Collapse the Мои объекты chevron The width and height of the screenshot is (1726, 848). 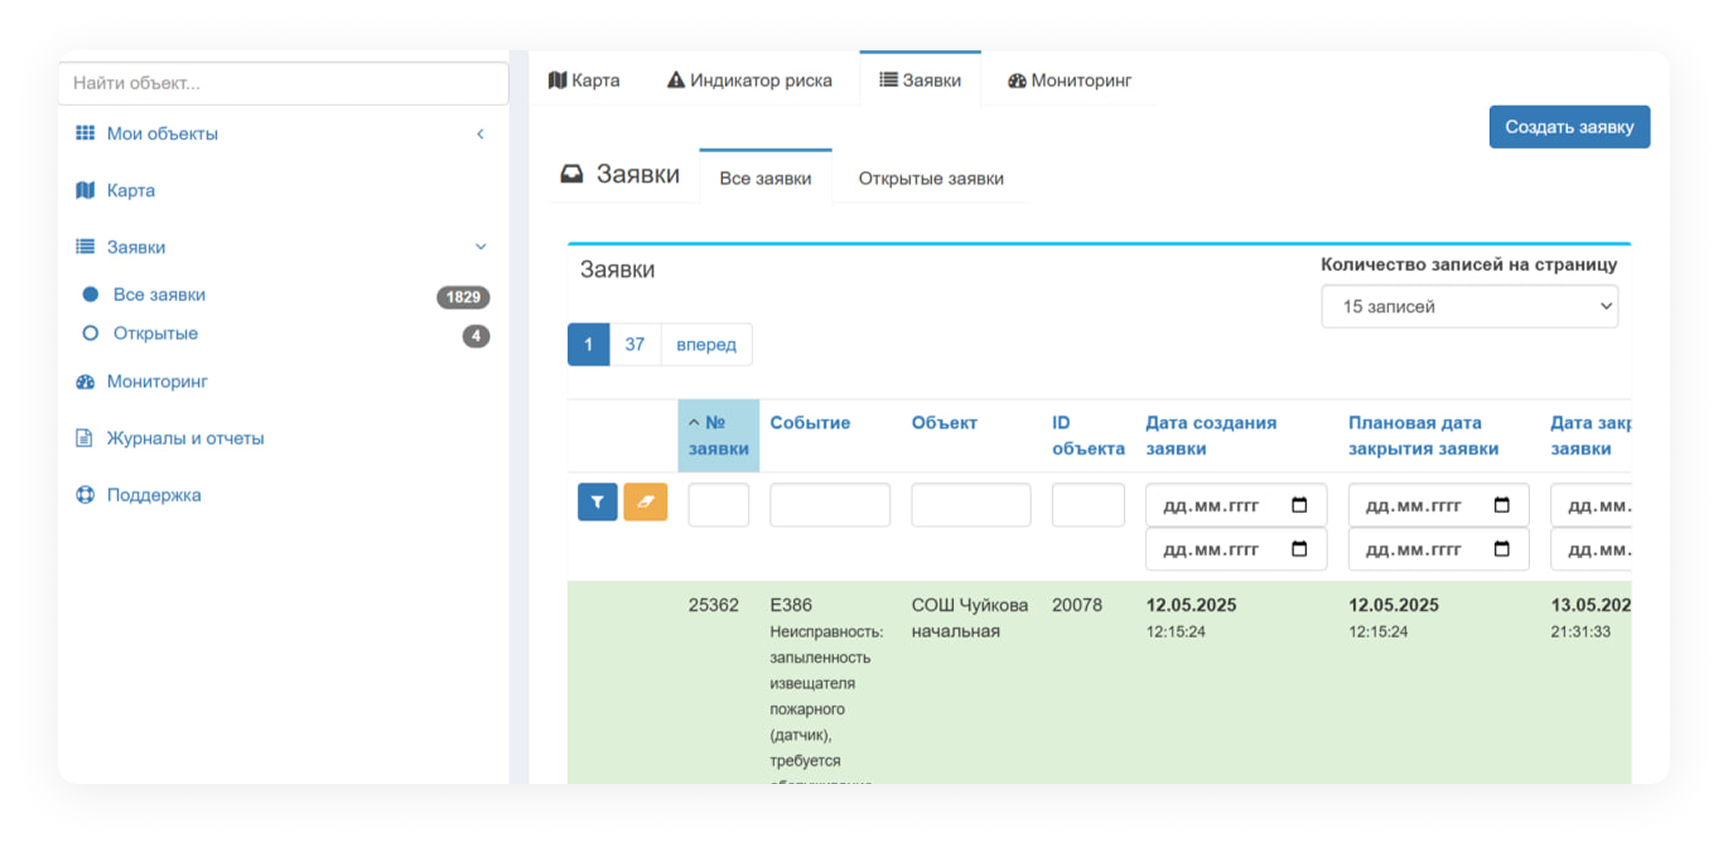point(481,133)
